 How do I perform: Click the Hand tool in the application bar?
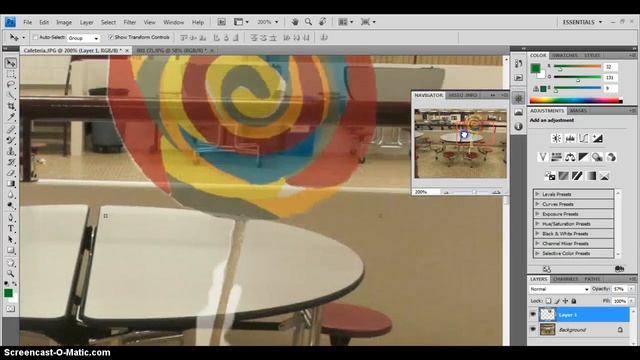pos(295,22)
